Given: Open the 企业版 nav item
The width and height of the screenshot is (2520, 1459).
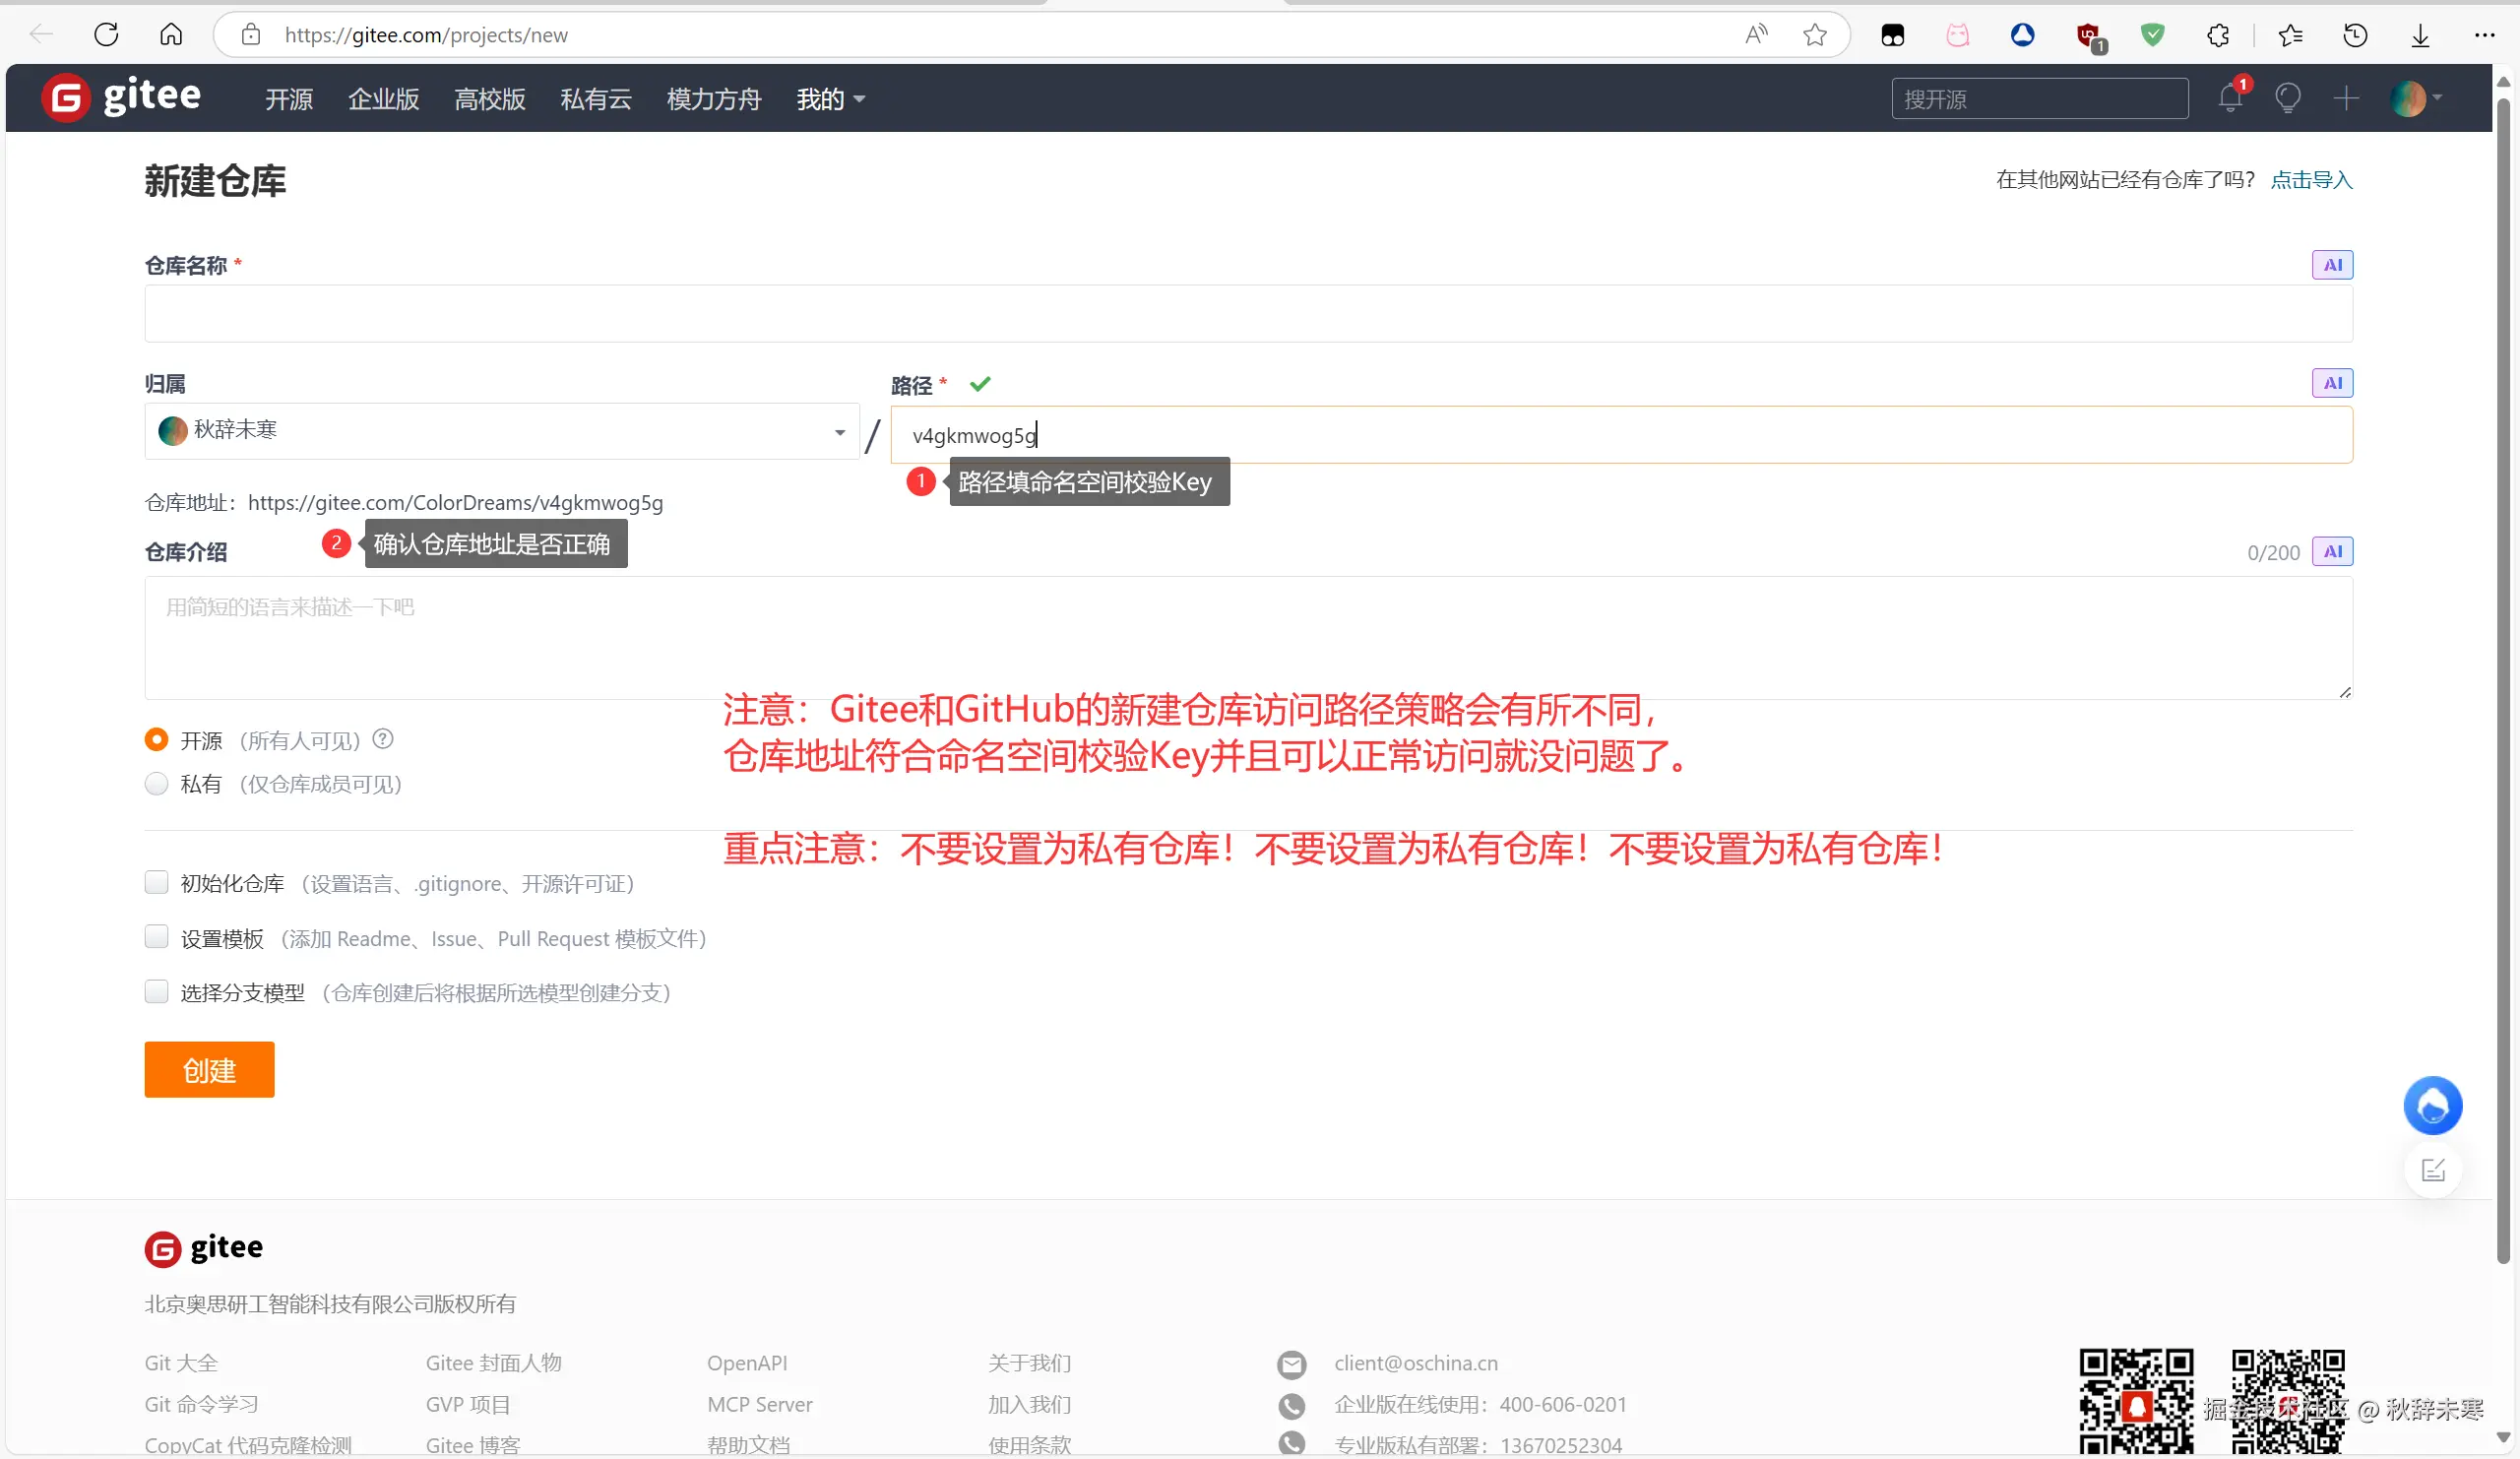Looking at the screenshot, I should tap(383, 99).
